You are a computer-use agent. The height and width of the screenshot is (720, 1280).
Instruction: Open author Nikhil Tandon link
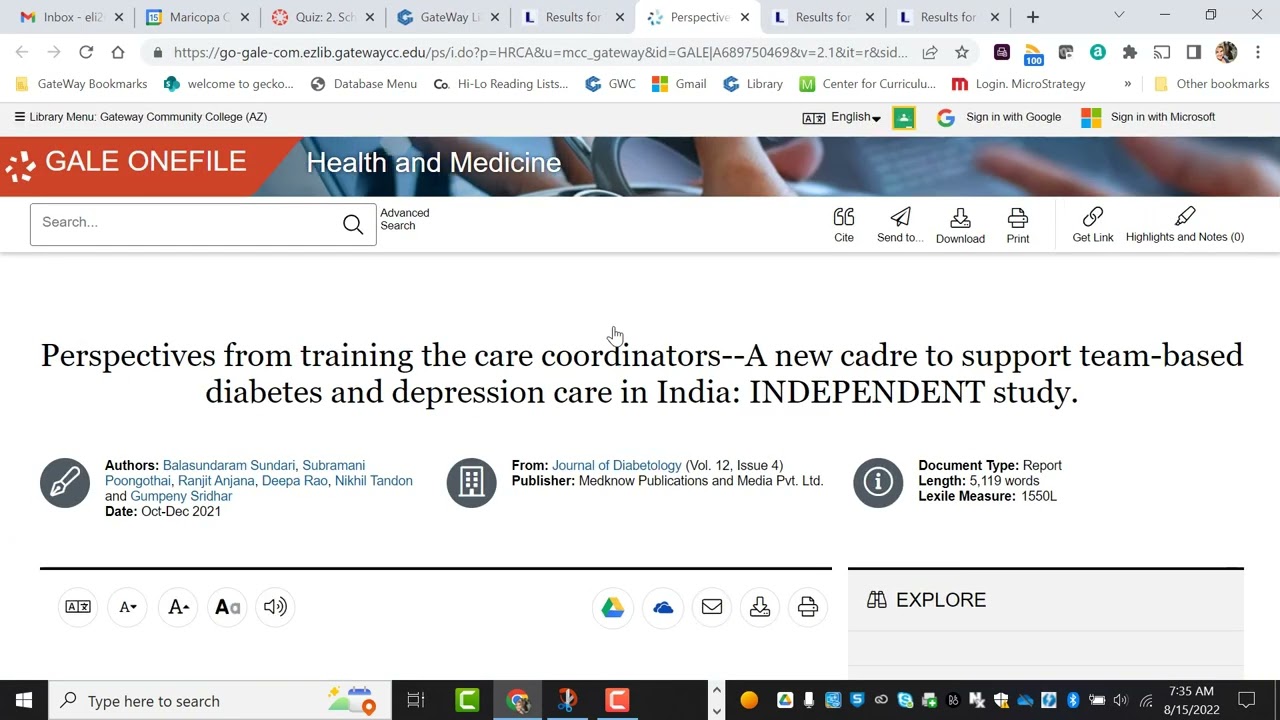[374, 481]
